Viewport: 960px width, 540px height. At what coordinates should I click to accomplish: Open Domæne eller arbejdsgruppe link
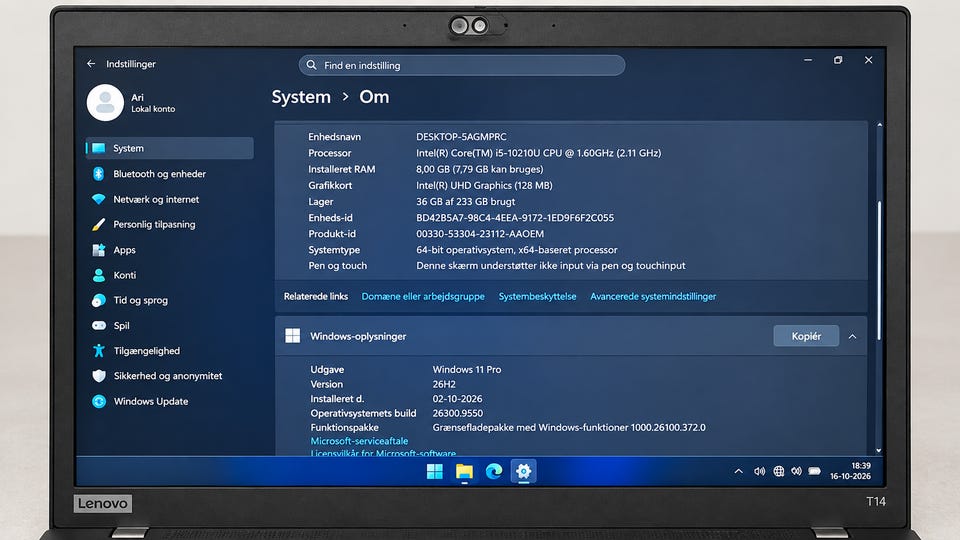[422, 296]
